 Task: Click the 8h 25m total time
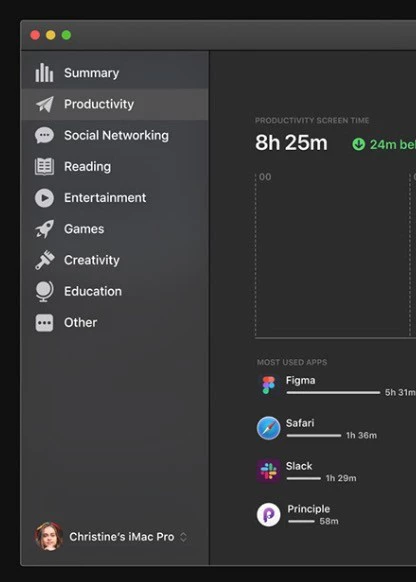pos(291,143)
